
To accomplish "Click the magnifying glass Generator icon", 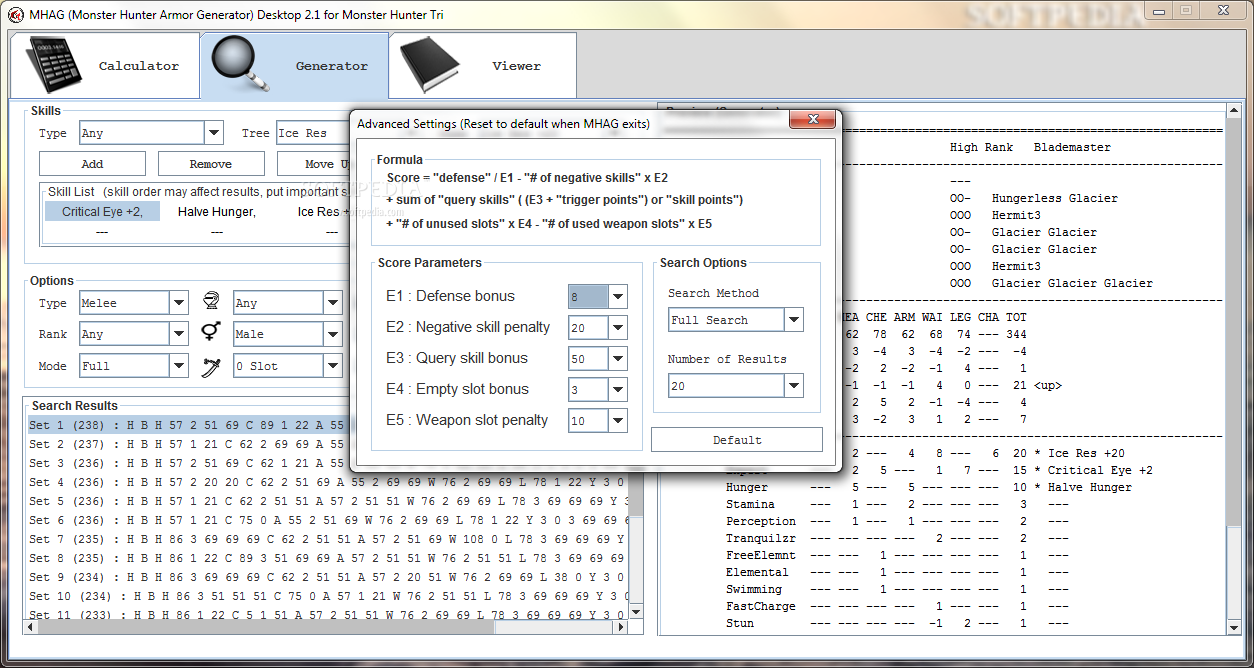I will pos(242,65).
